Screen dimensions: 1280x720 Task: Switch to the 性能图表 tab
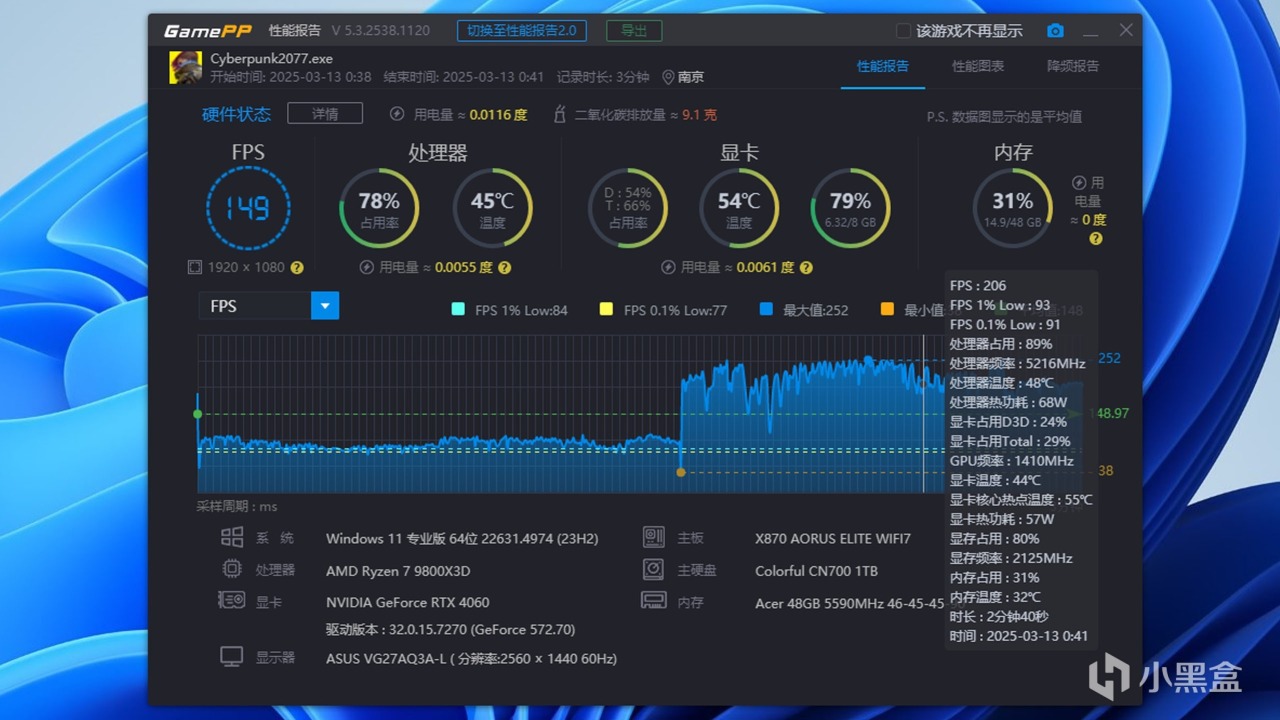pyautogui.click(x=978, y=66)
